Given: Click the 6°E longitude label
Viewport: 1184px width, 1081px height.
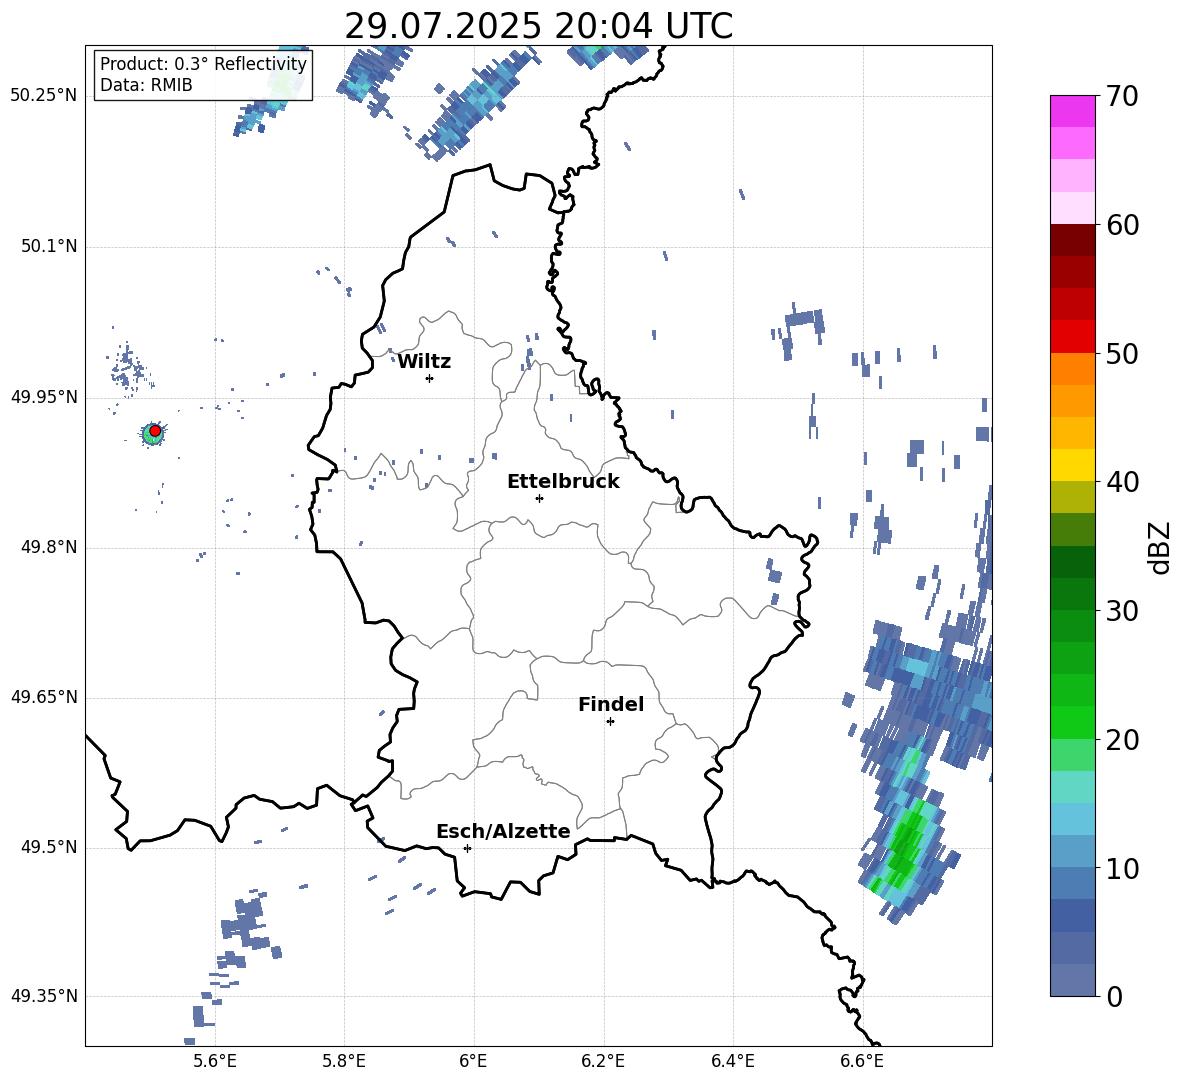Looking at the screenshot, I should coord(473,1061).
